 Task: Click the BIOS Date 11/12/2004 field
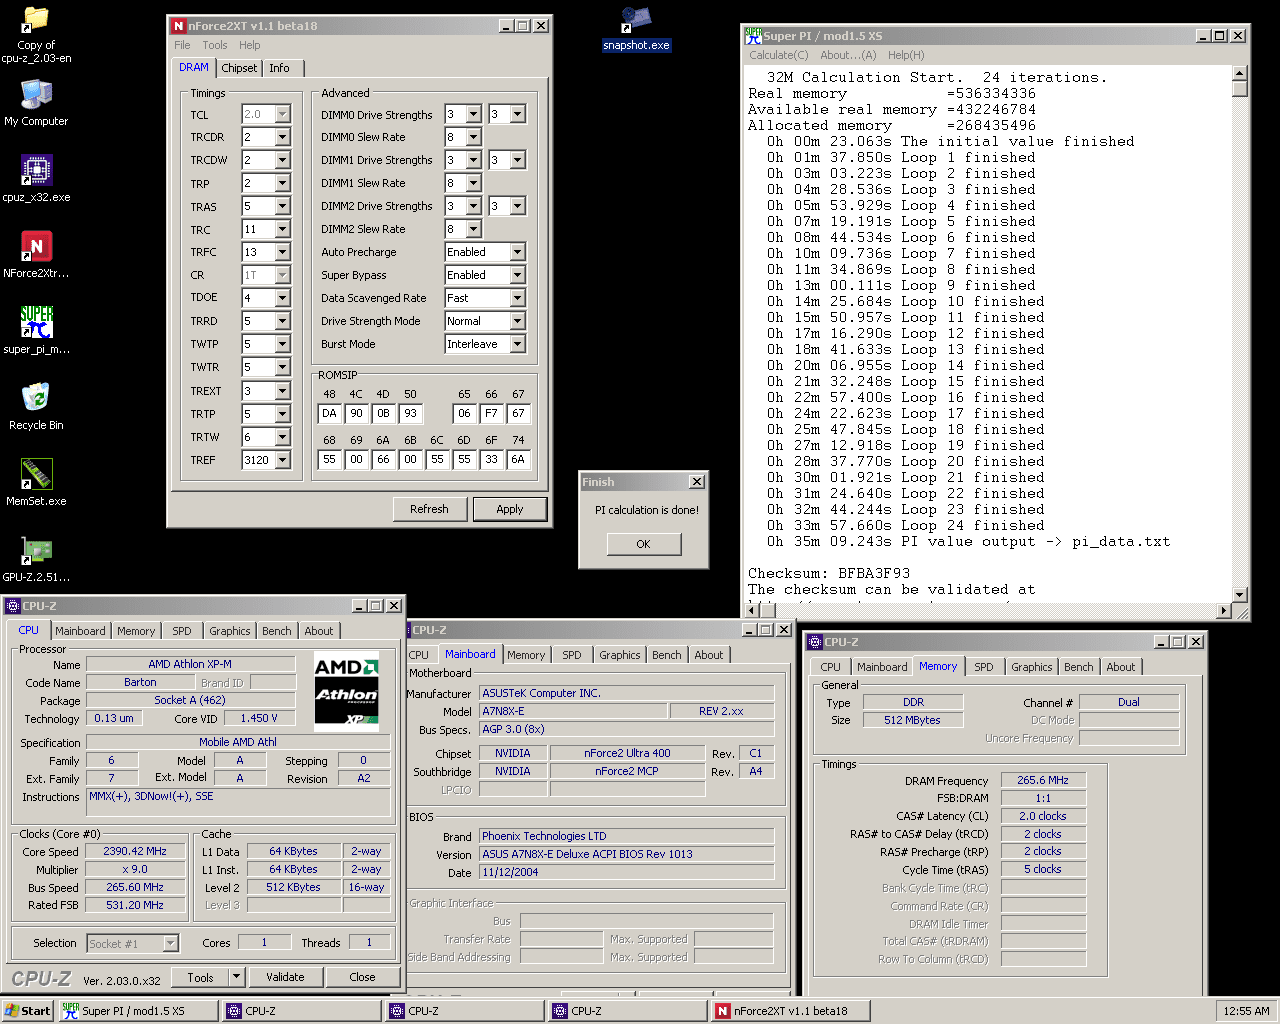(x=626, y=872)
